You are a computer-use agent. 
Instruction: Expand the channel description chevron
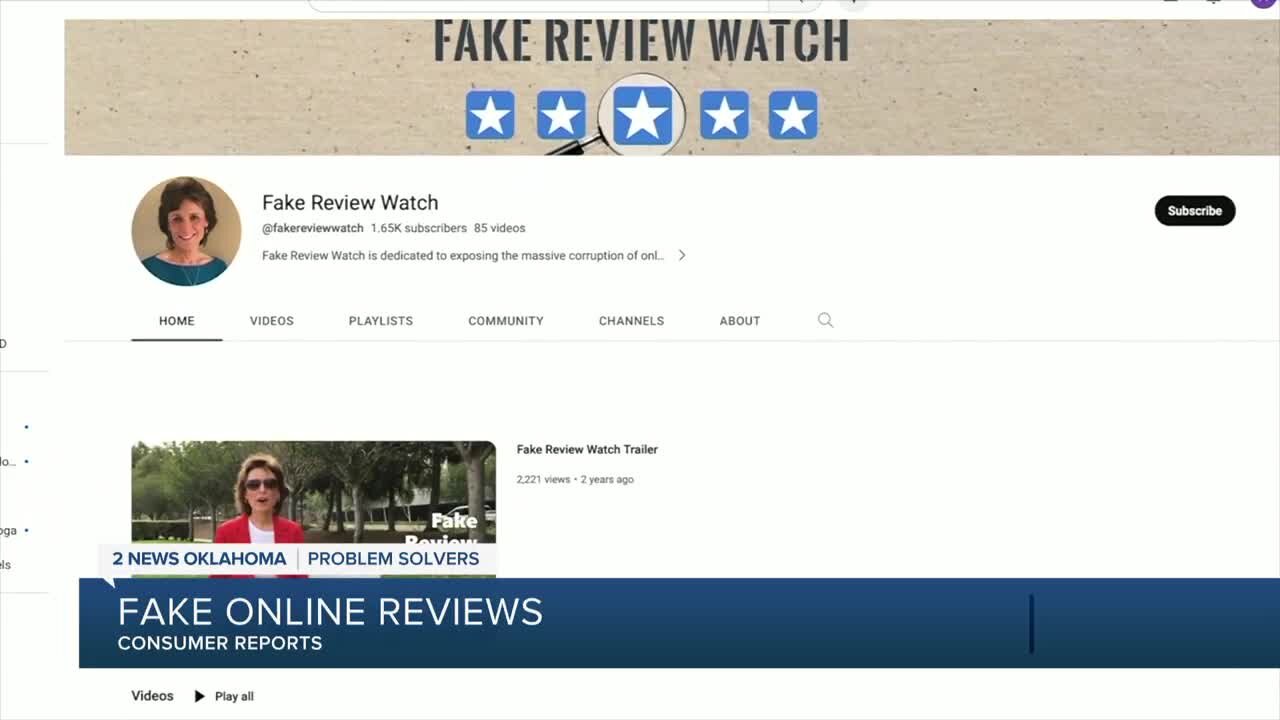point(682,255)
